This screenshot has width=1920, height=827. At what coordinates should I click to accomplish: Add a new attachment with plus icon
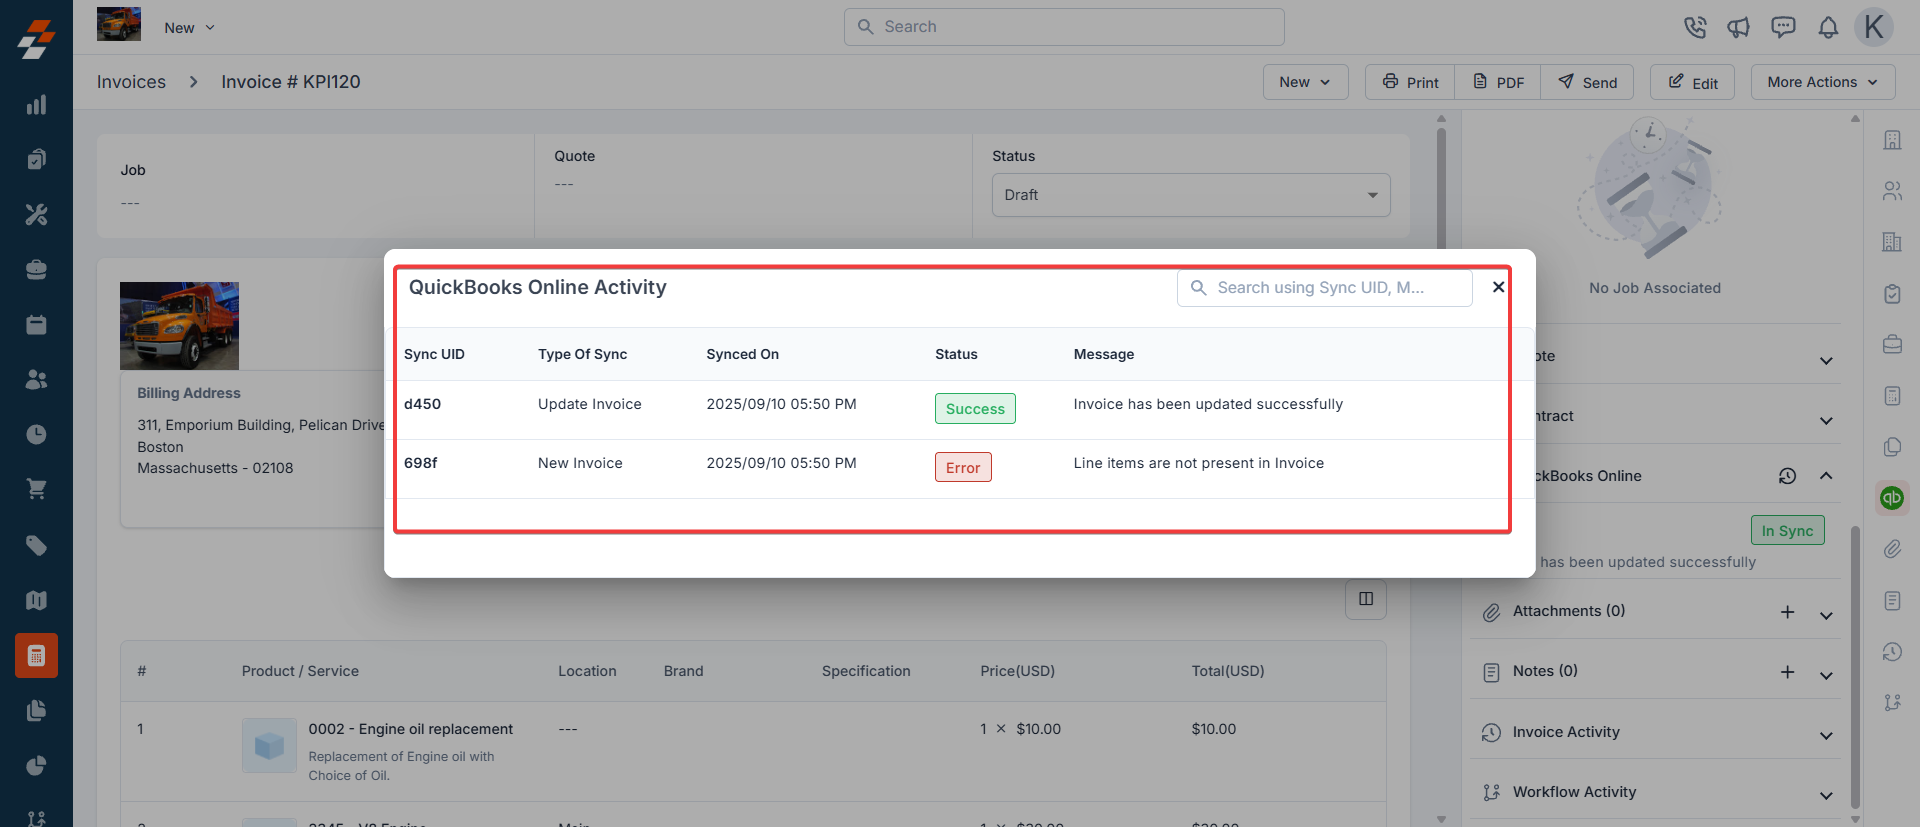pos(1787,612)
